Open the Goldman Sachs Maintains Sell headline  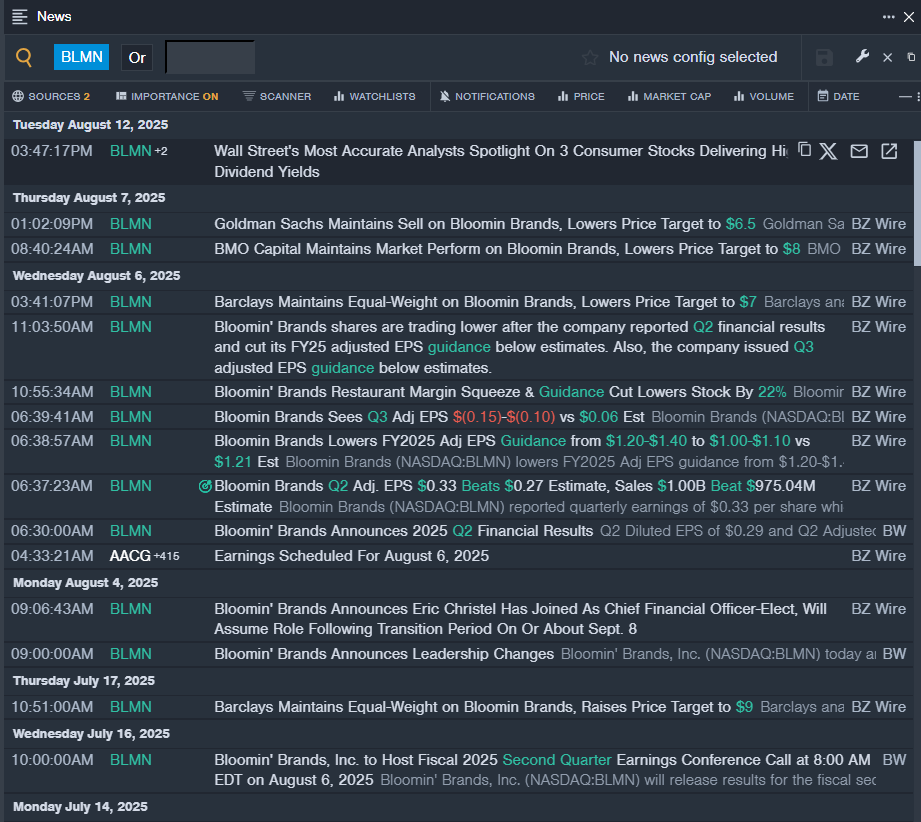[x=485, y=224]
